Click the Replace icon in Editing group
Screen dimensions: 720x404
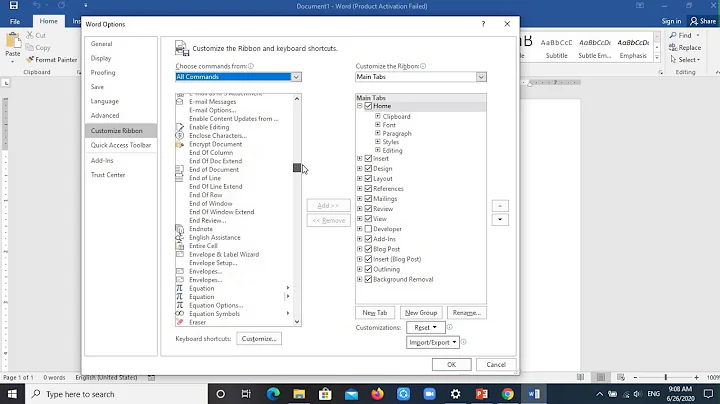pyautogui.click(x=673, y=47)
